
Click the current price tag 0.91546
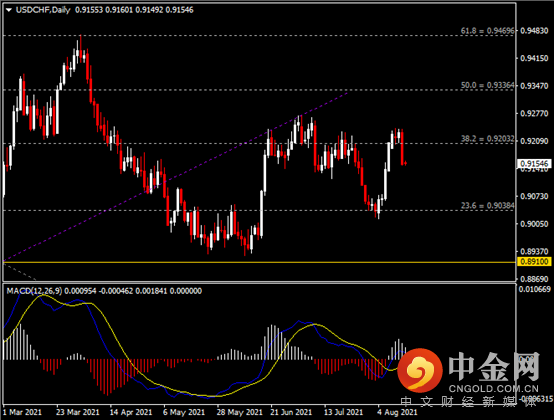[x=534, y=164]
